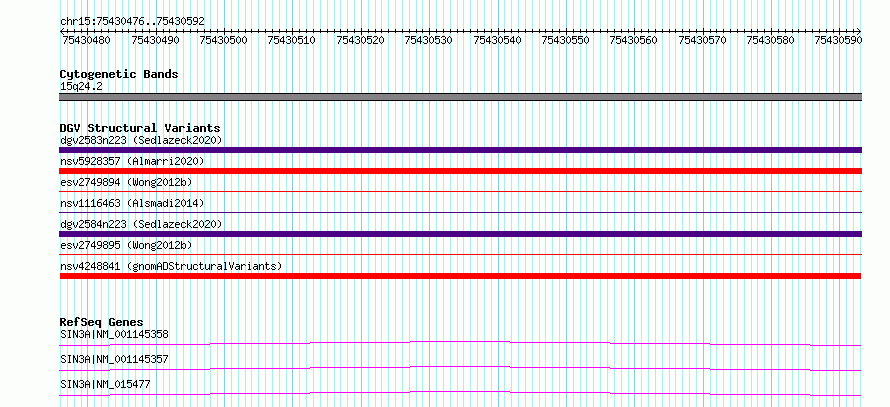The image size is (890, 407).
Task: Open variant esv2749895 (Wong2012b) label
Action: [126, 245]
